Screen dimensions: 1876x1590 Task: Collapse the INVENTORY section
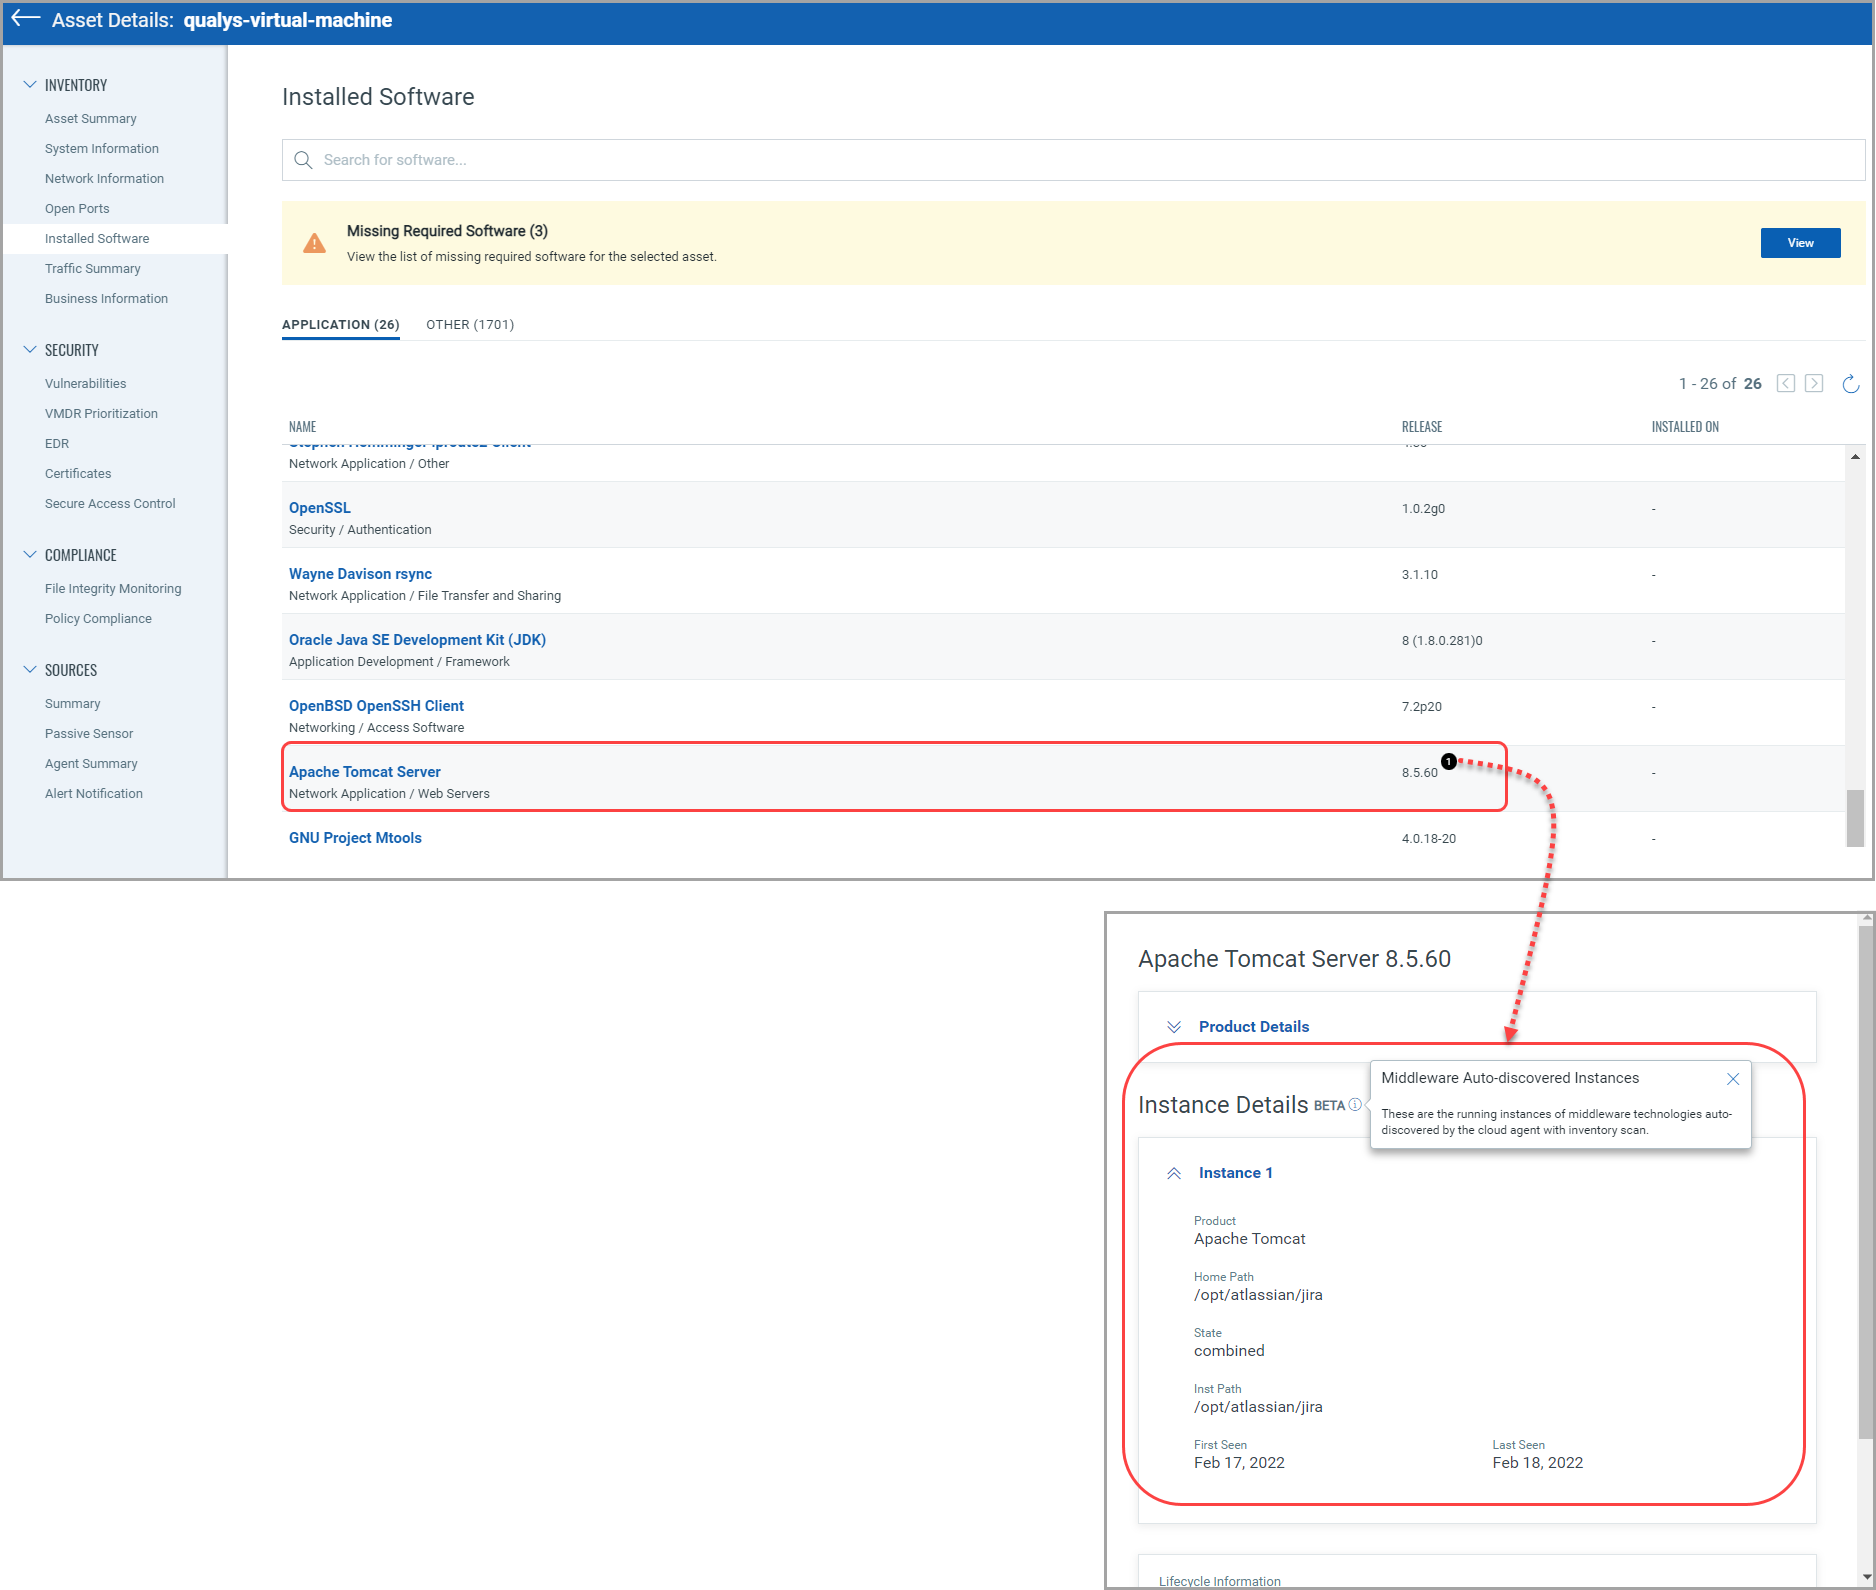coord(30,85)
